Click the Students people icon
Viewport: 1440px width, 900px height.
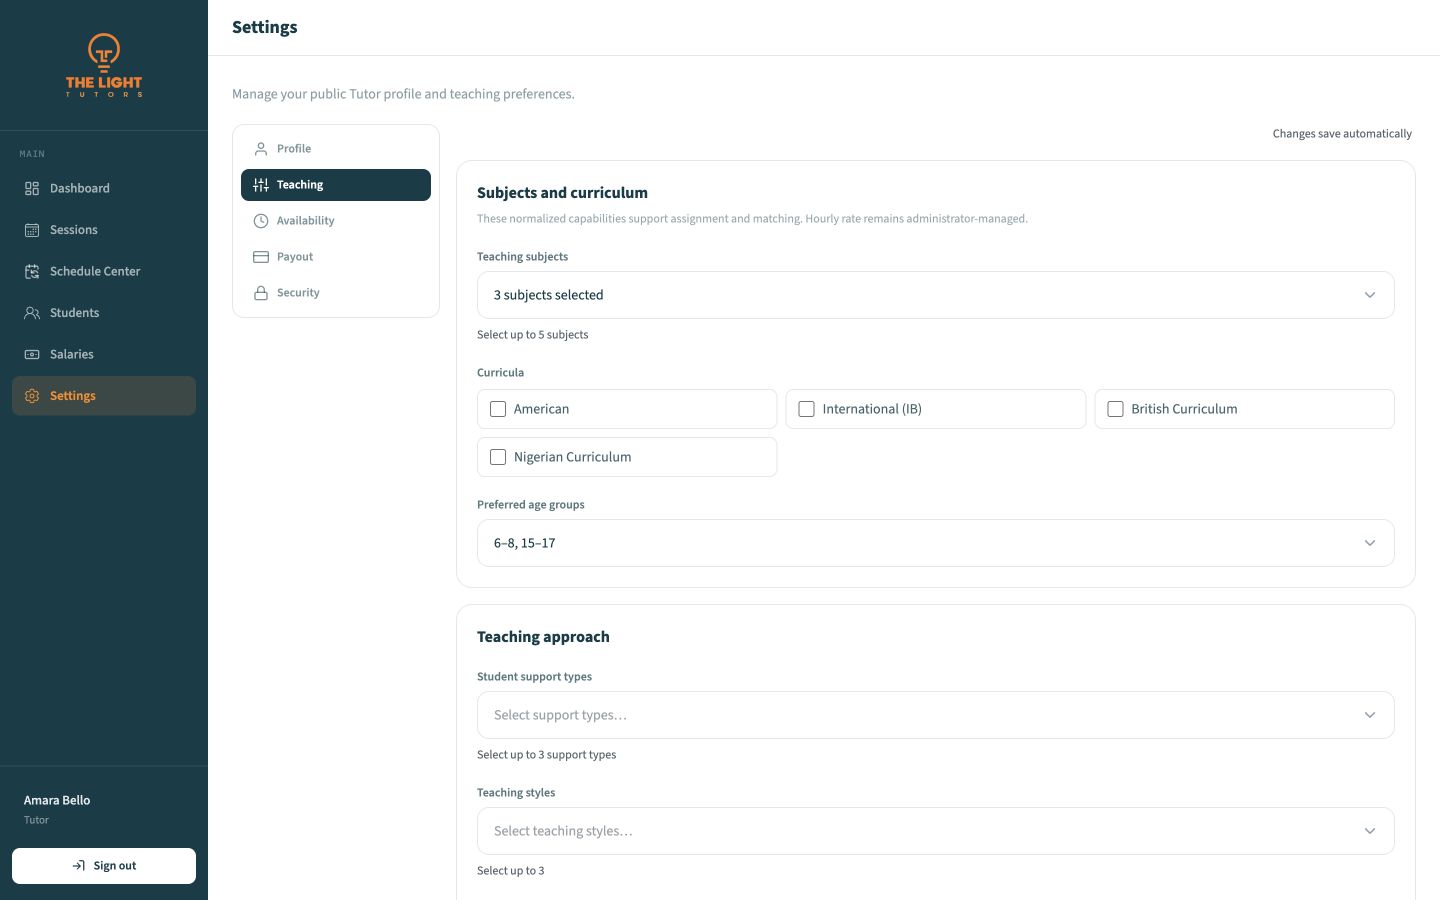[32, 313]
